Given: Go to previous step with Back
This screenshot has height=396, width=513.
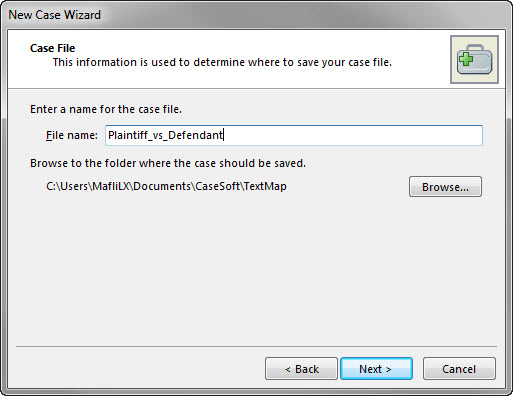Looking at the screenshot, I should tap(301, 369).
